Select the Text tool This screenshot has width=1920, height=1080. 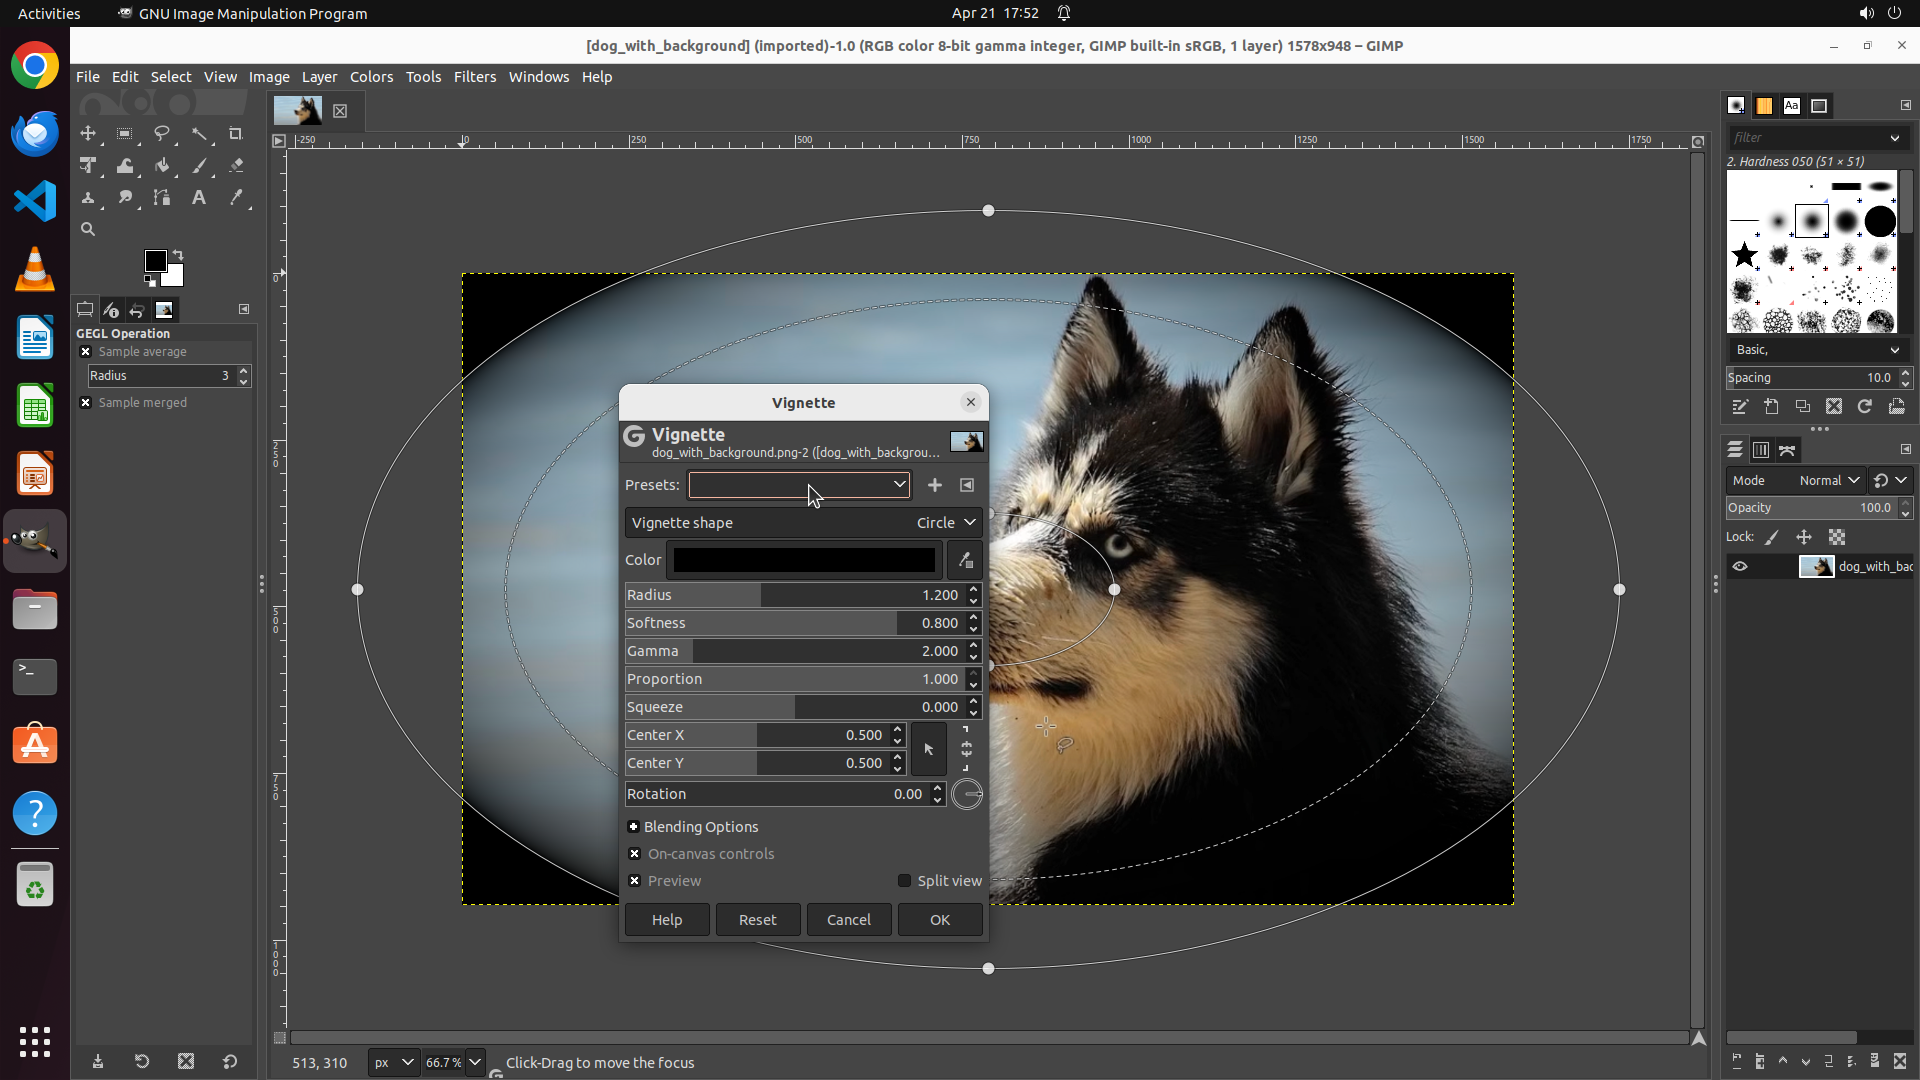(199, 198)
